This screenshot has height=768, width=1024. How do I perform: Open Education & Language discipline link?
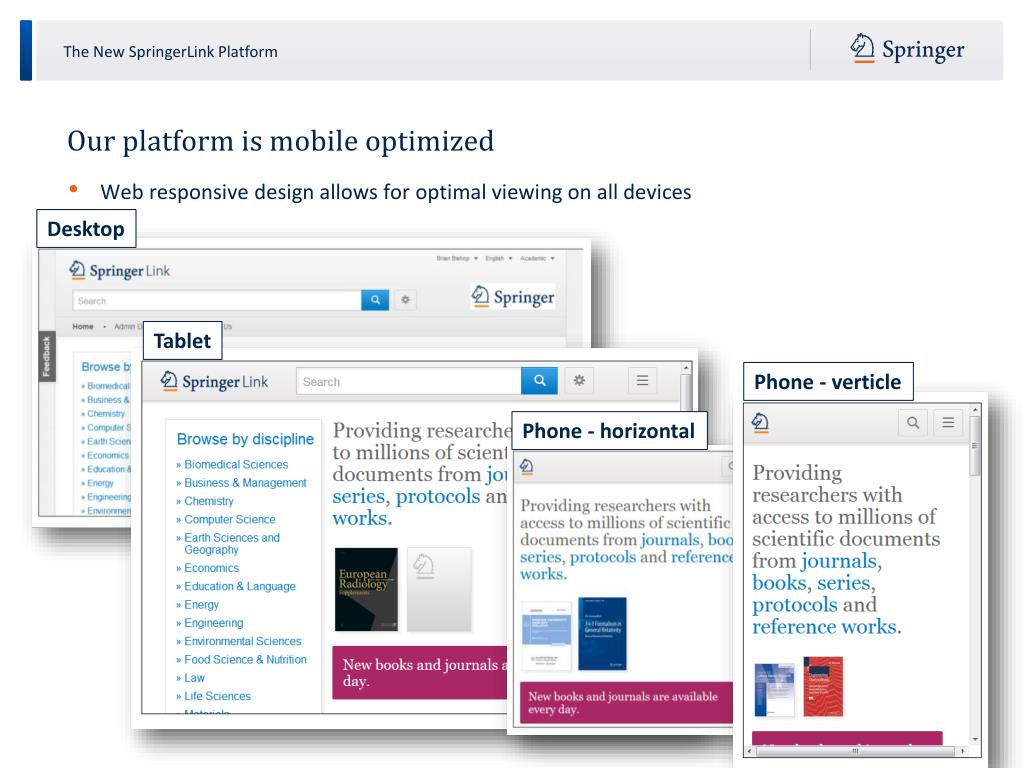(240, 586)
